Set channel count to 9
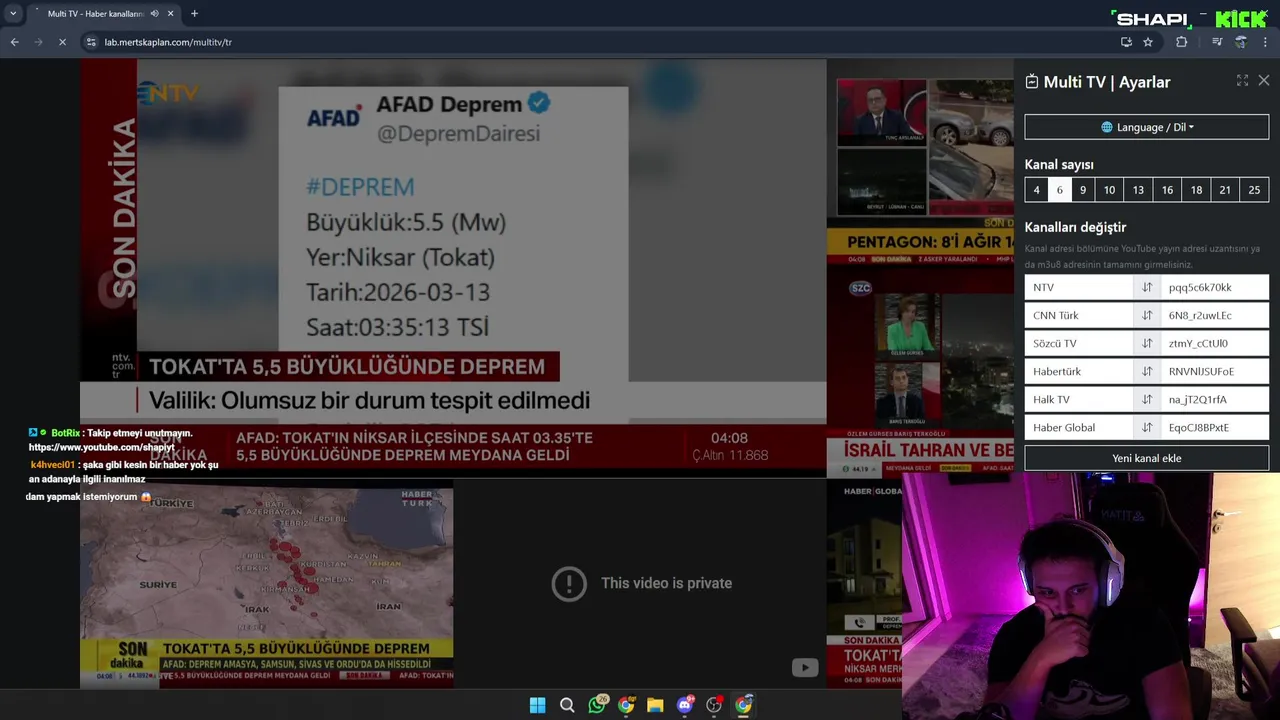The height and width of the screenshot is (720, 1280). click(1083, 190)
